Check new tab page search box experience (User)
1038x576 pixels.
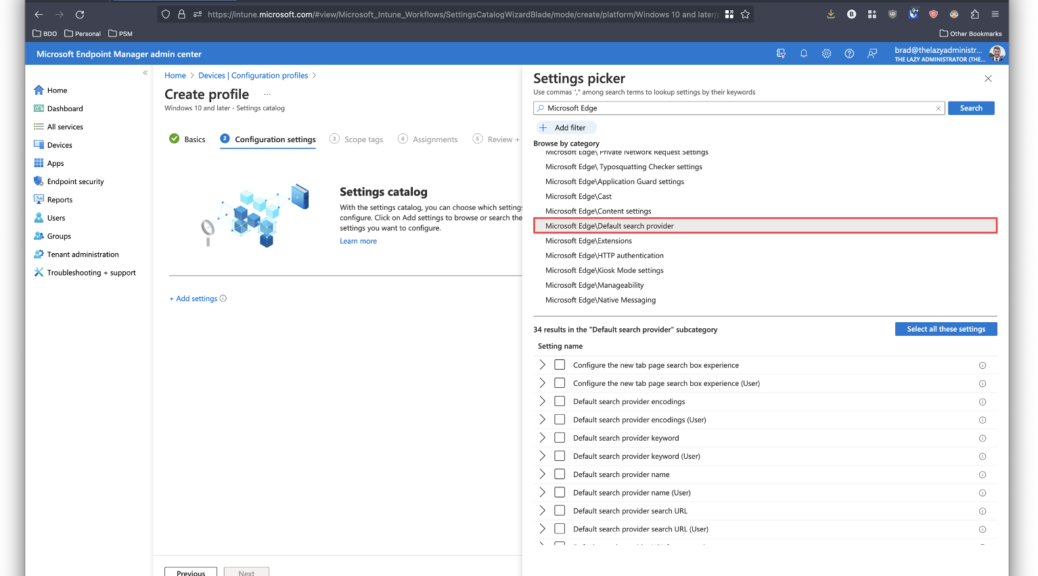click(x=559, y=383)
